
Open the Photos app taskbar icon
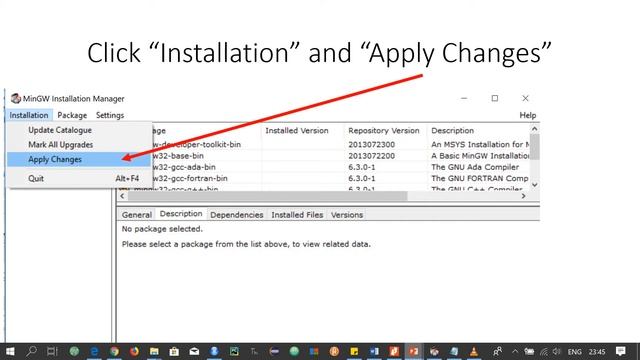click(234, 351)
